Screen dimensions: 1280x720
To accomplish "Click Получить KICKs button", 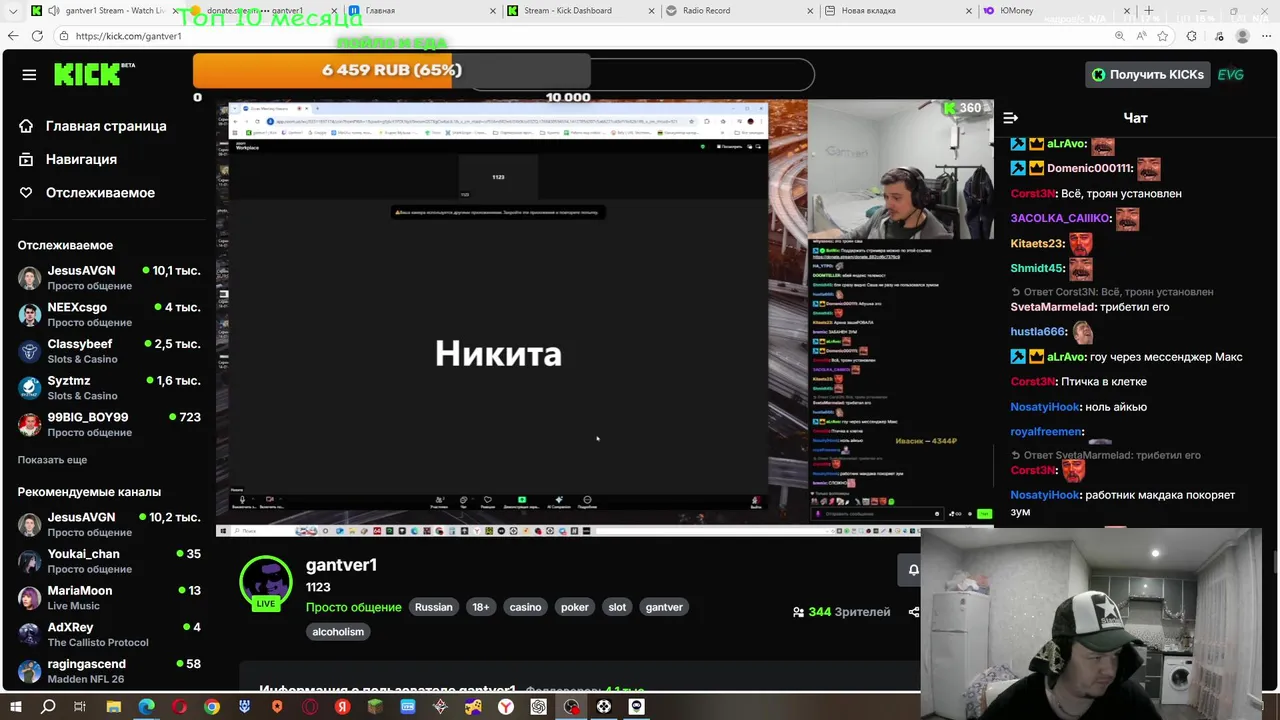I will tap(1147, 74).
